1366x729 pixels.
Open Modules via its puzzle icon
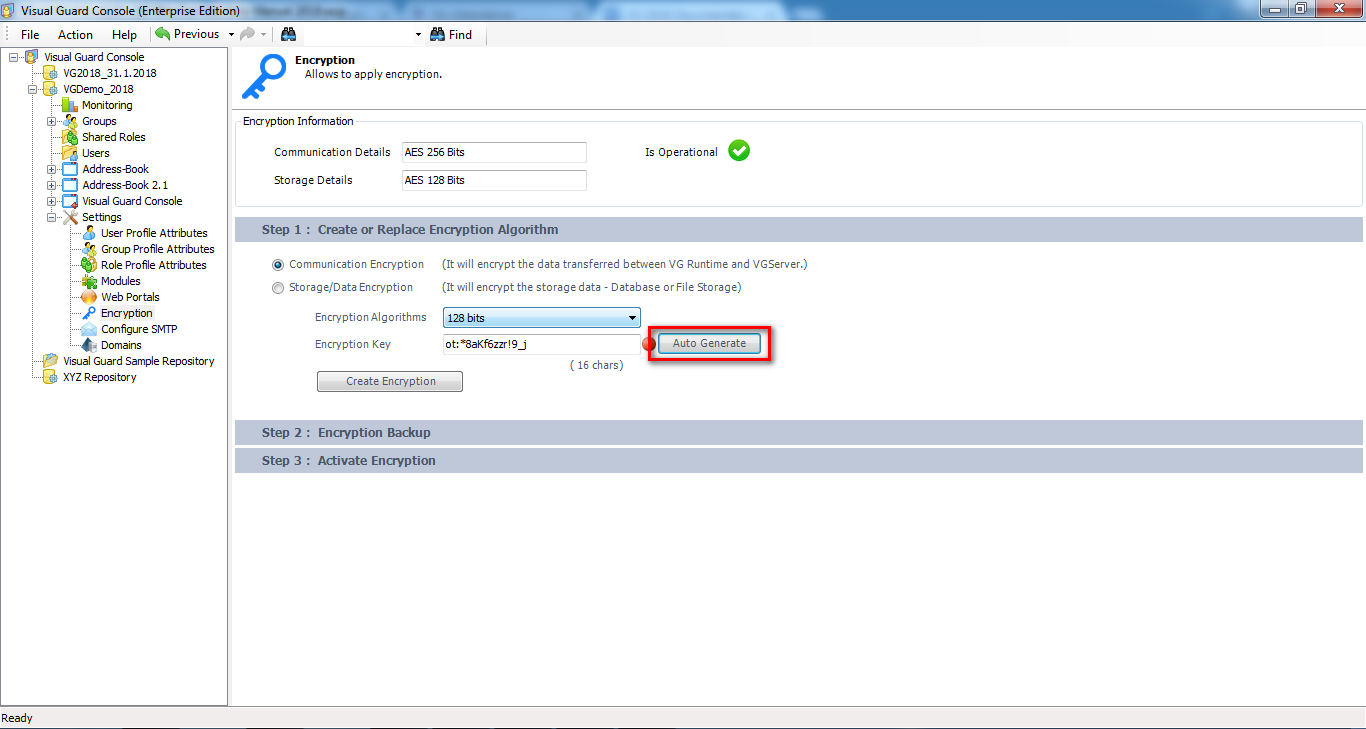(88, 280)
